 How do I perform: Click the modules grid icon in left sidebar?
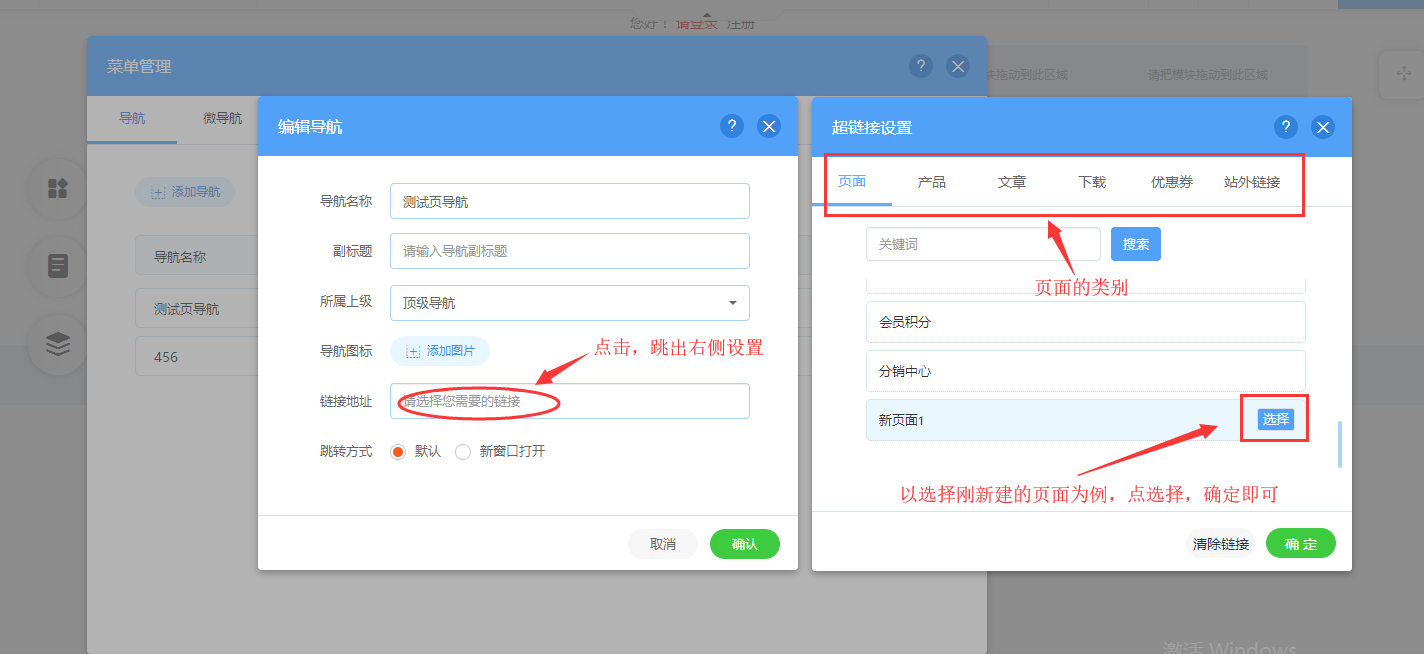coord(58,189)
